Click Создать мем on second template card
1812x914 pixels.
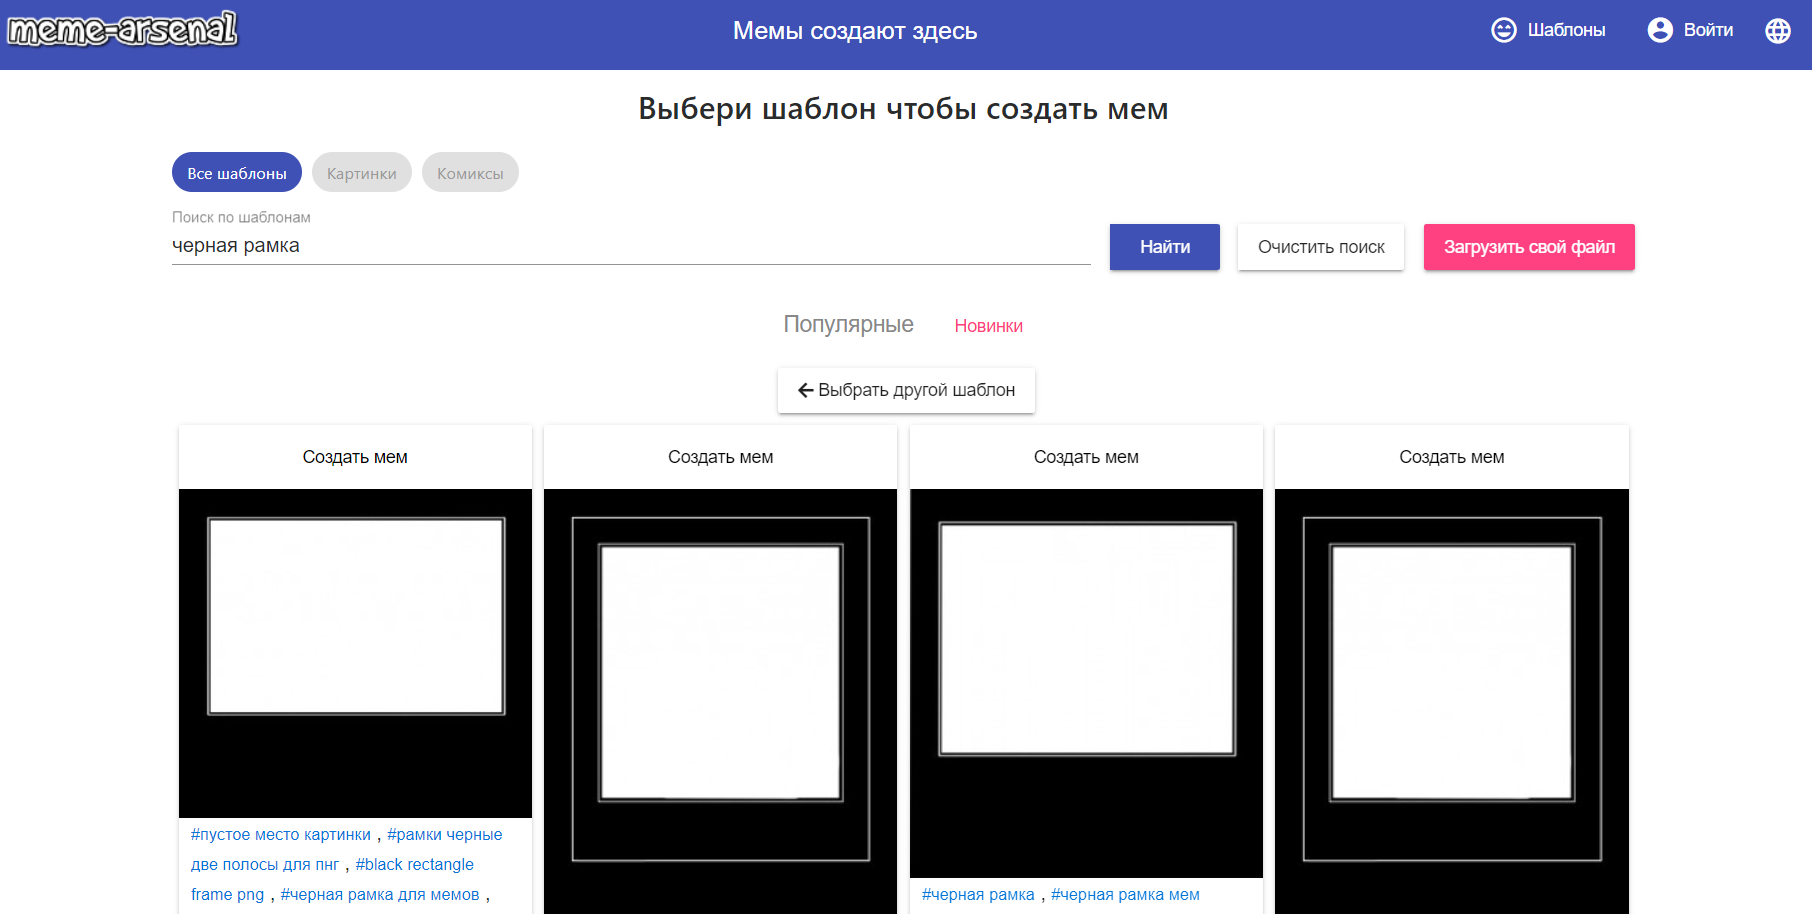pyautogui.click(x=720, y=457)
